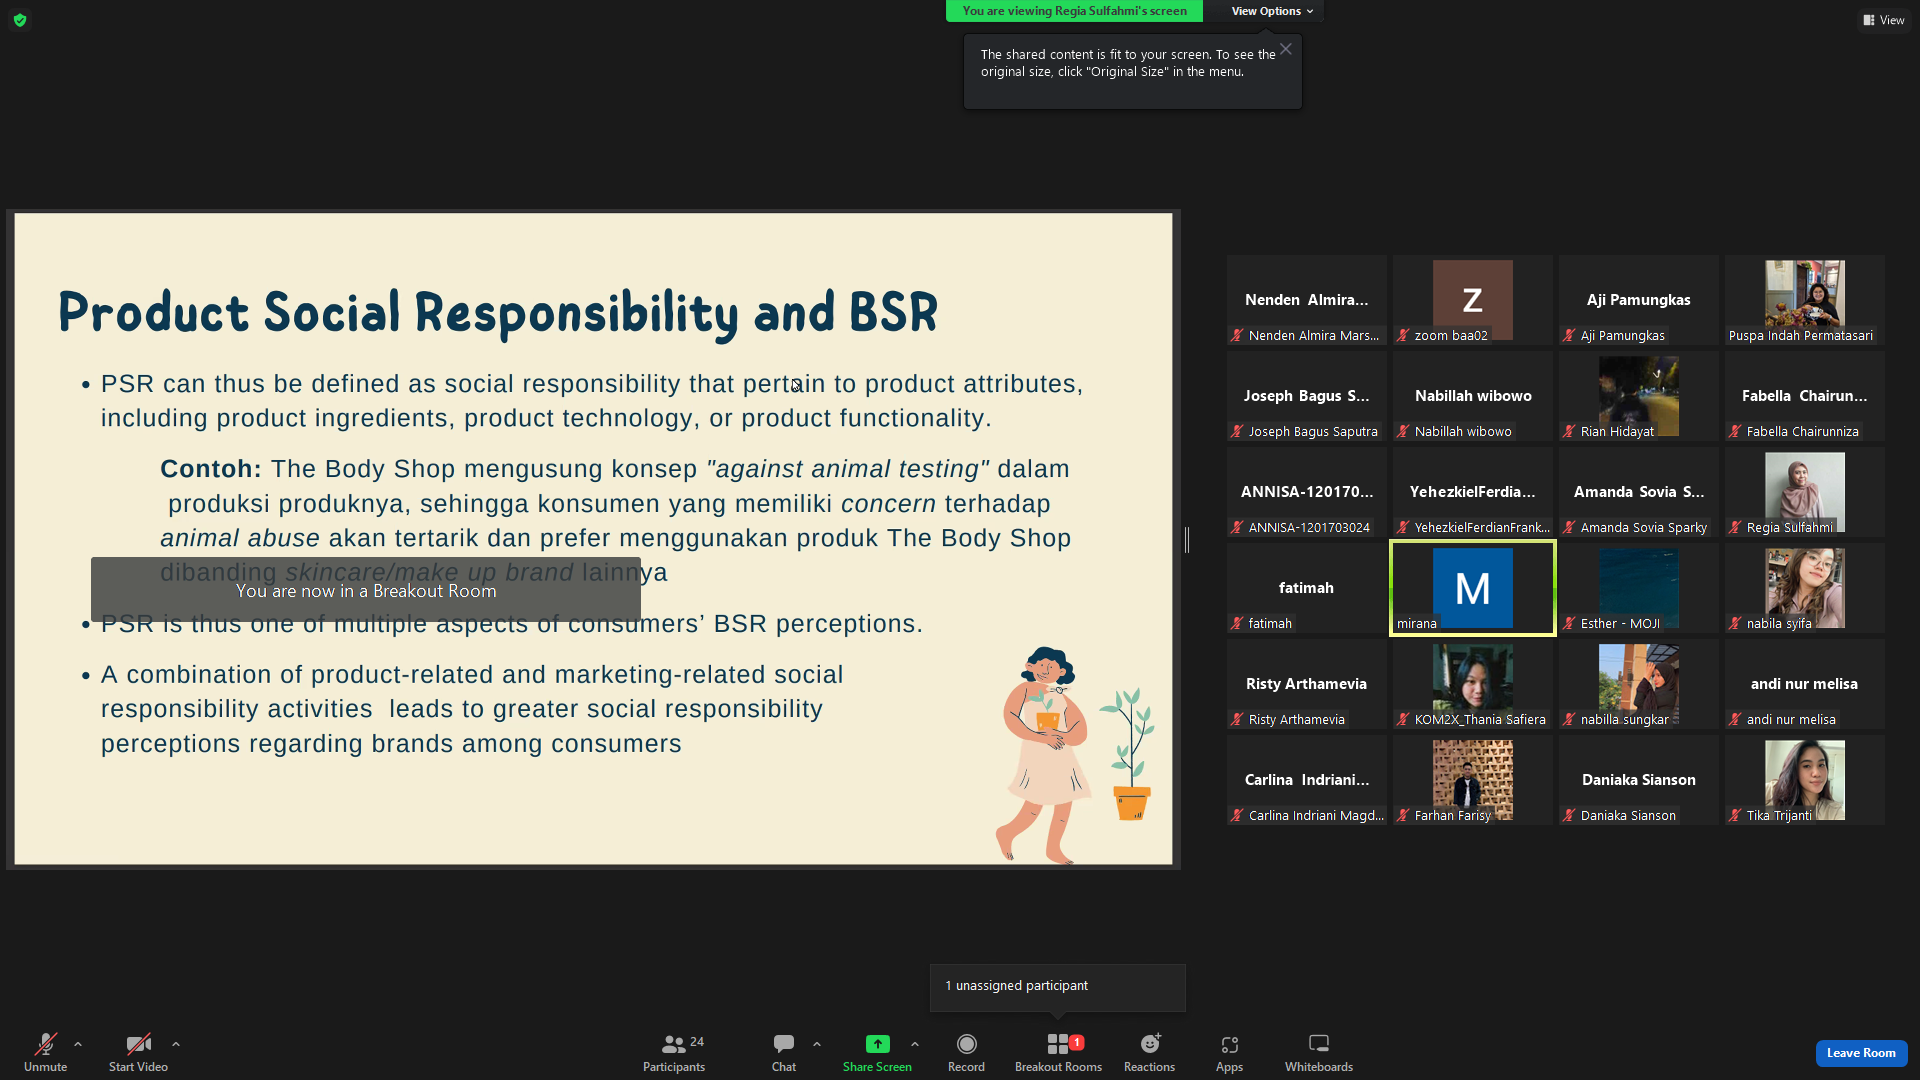Select andi nur melisa participant tile
The width and height of the screenshot is (1920, 1080).
point(1805,684)
